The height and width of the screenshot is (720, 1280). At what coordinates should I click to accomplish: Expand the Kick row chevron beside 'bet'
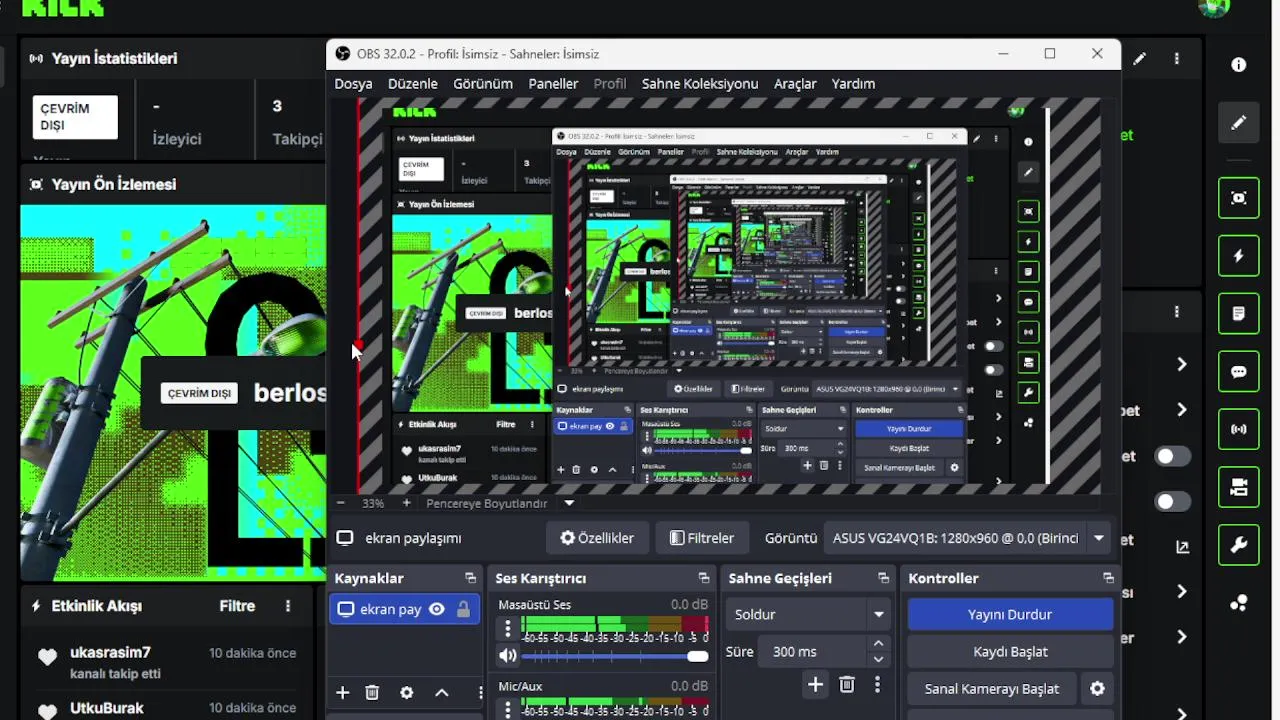pos(1182,410)
